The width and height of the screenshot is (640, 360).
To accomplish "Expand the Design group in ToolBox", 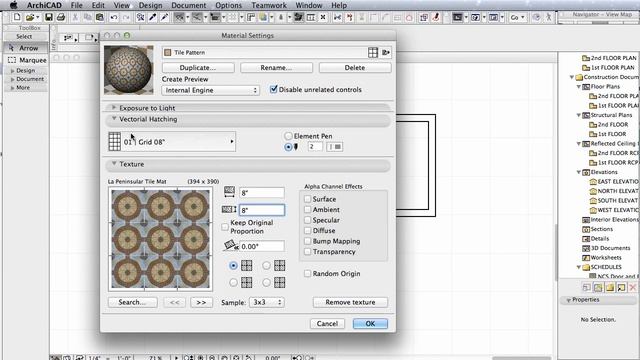I will pyautogui.click(x=13, y=71).
